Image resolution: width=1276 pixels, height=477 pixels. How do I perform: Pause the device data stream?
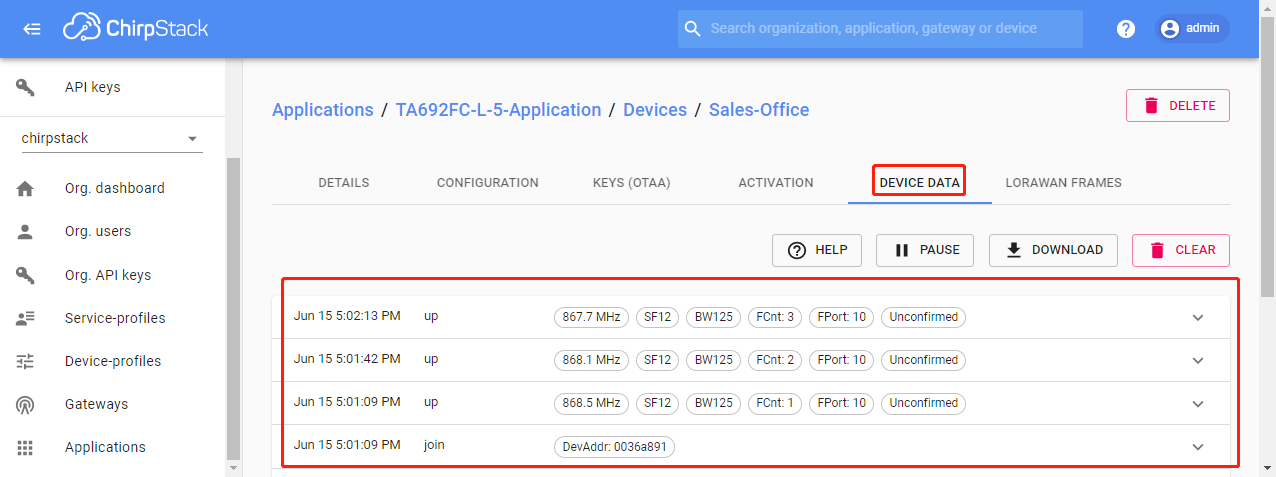925,250
